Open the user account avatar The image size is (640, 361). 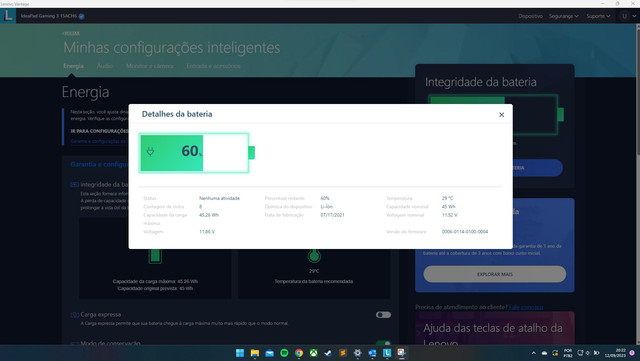624,16
